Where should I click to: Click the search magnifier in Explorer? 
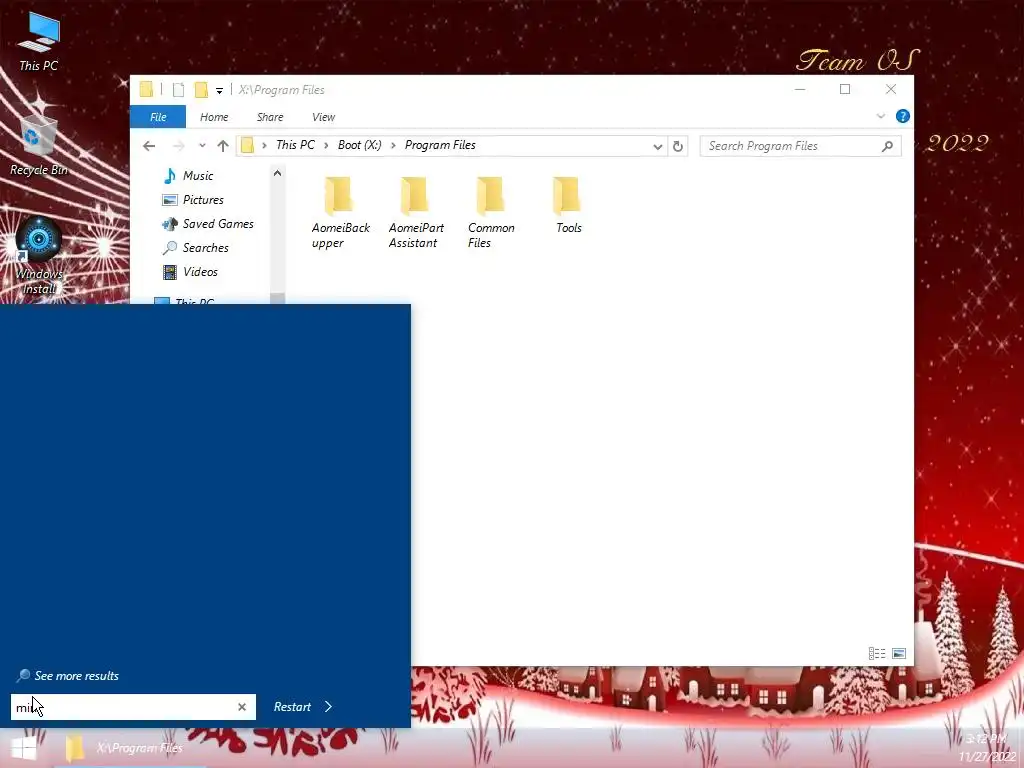point(887,146)
